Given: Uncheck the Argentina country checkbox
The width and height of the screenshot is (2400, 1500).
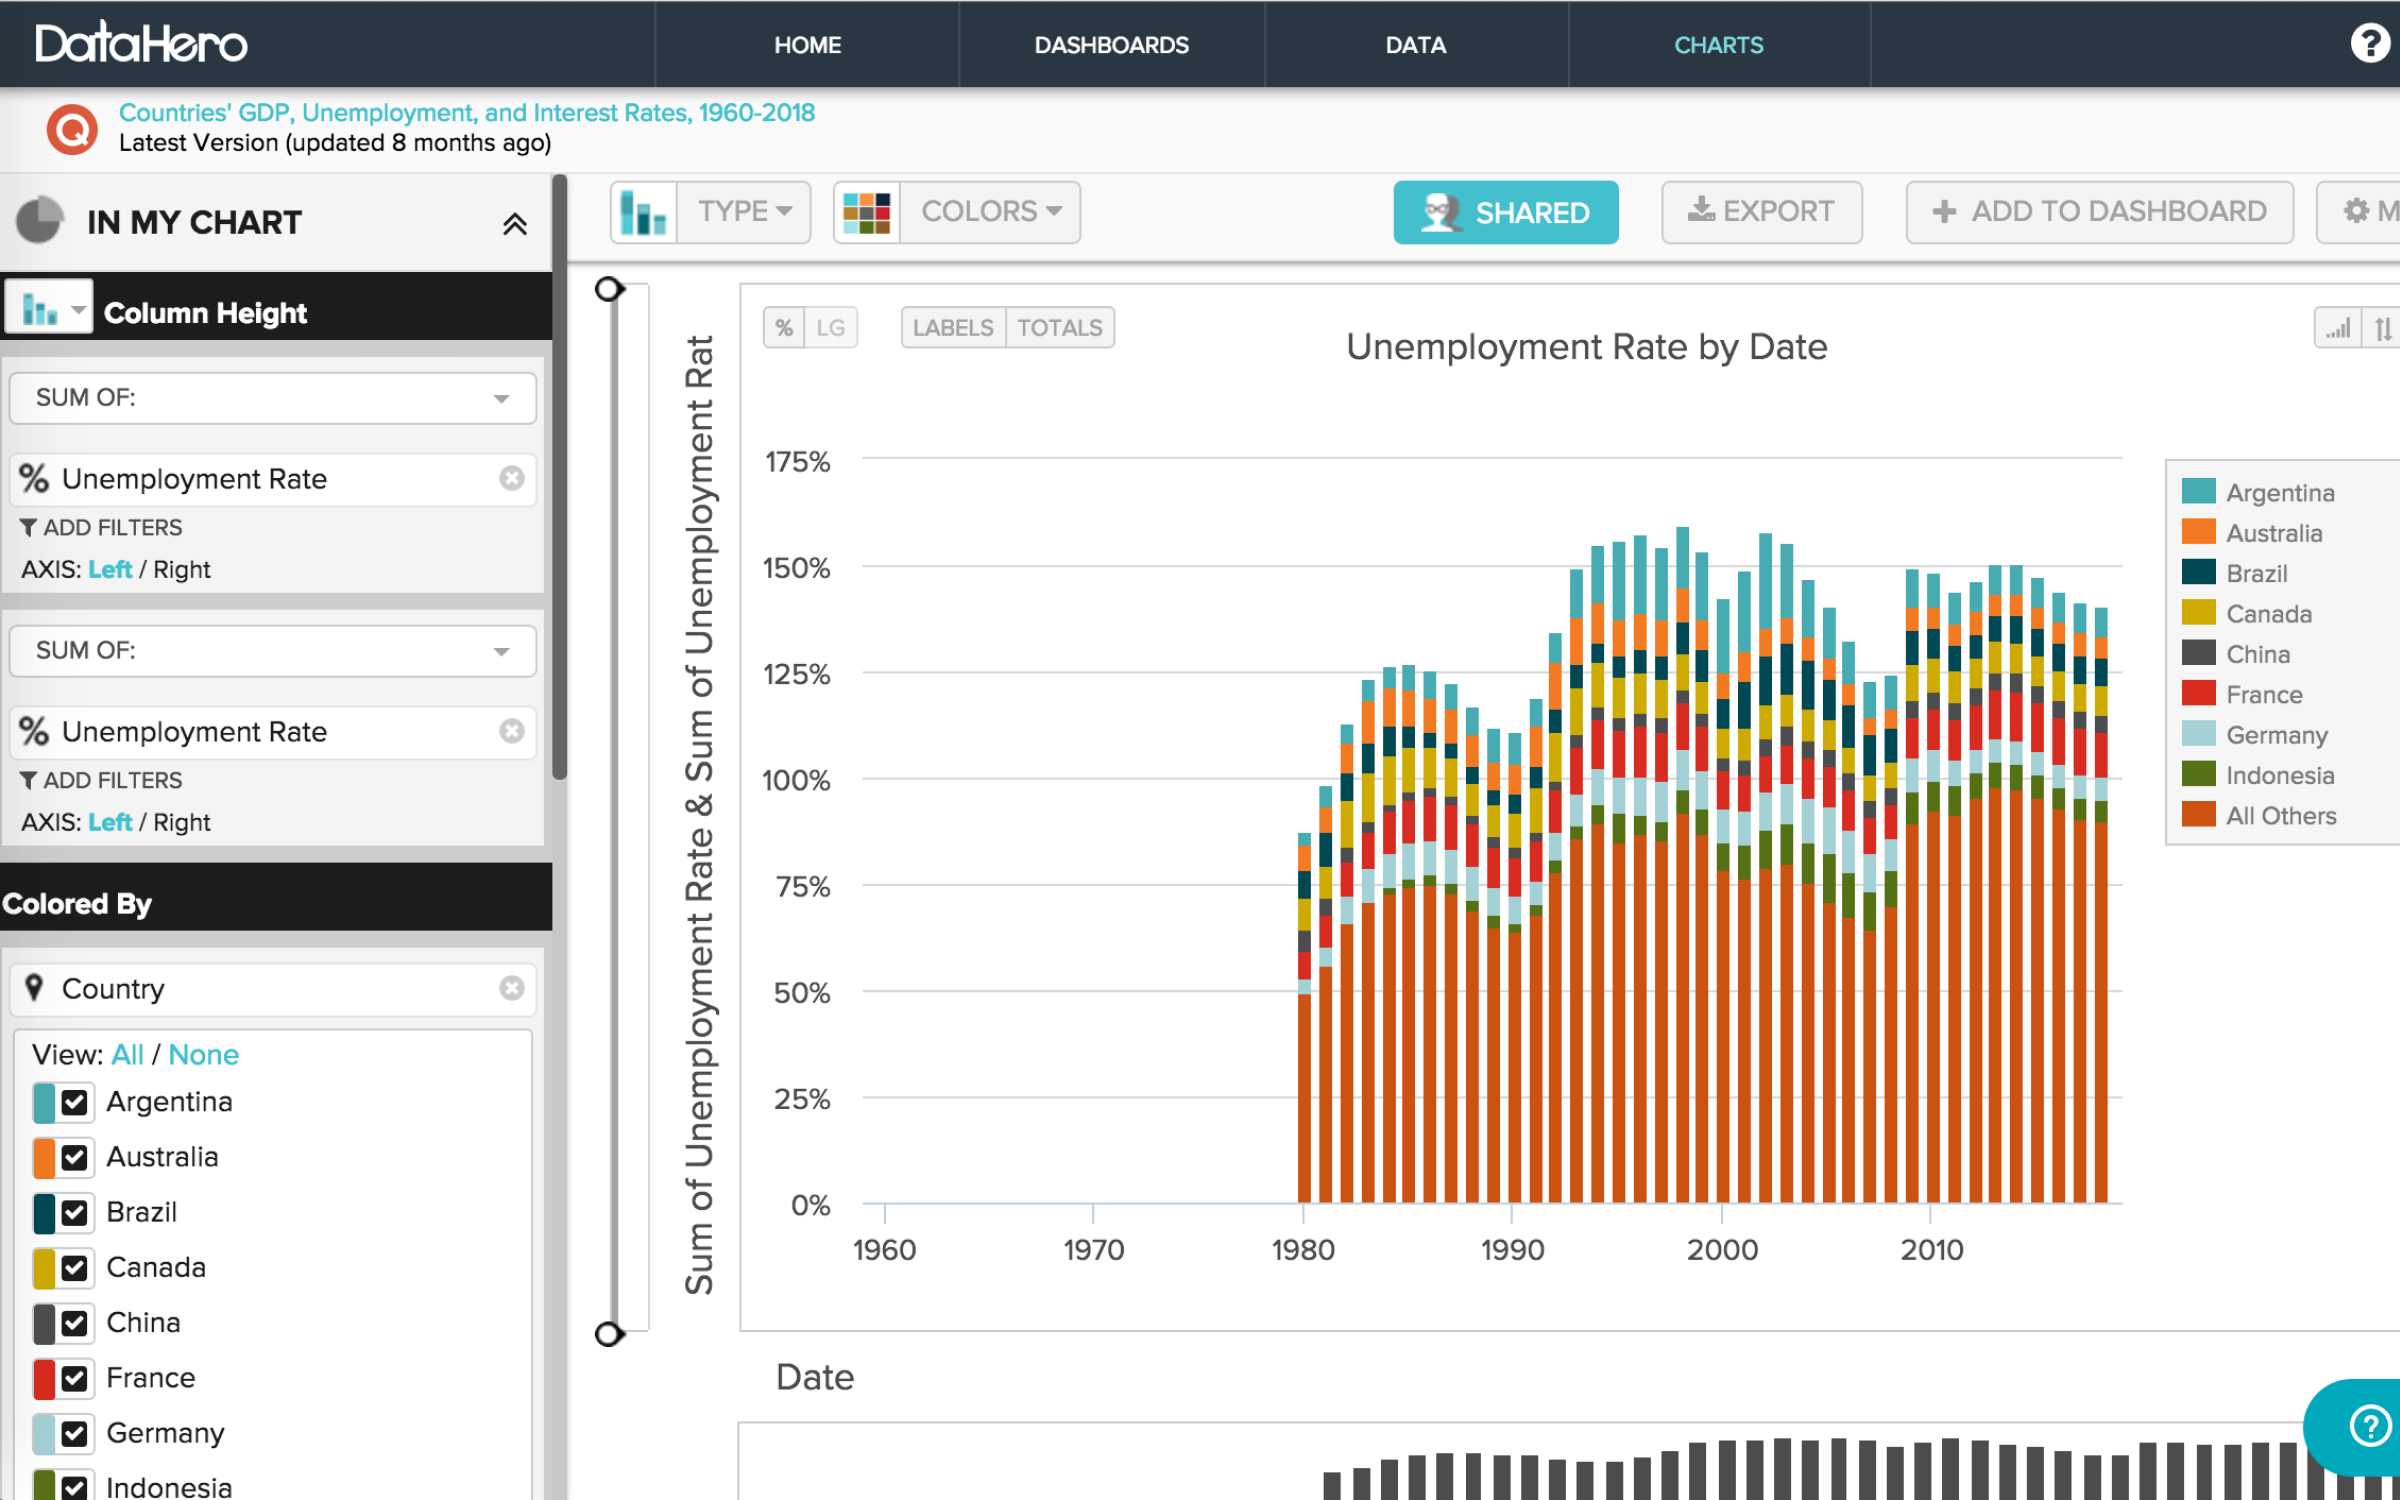Looking at the screenshot, I should tap(75, 1102).
